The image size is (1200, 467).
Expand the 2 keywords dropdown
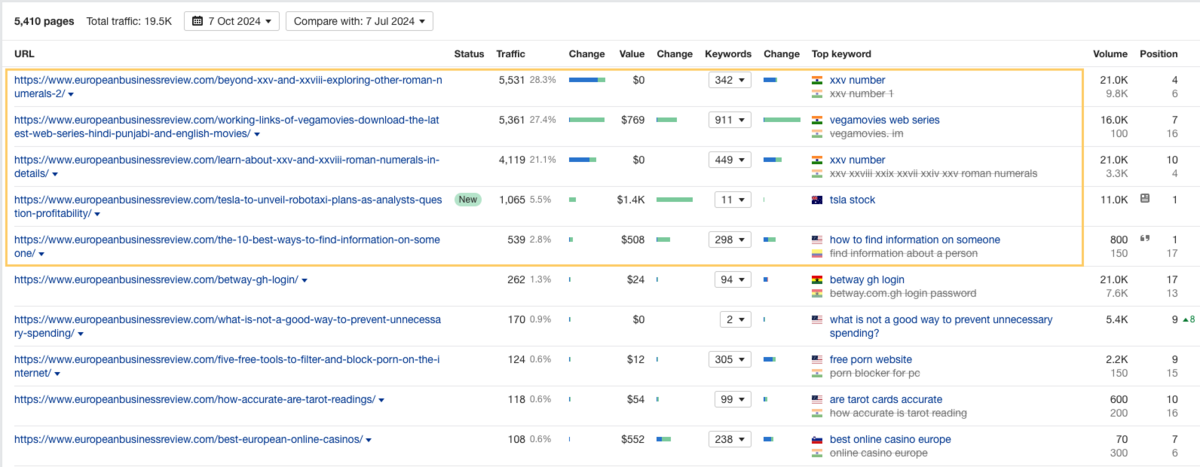735,320
